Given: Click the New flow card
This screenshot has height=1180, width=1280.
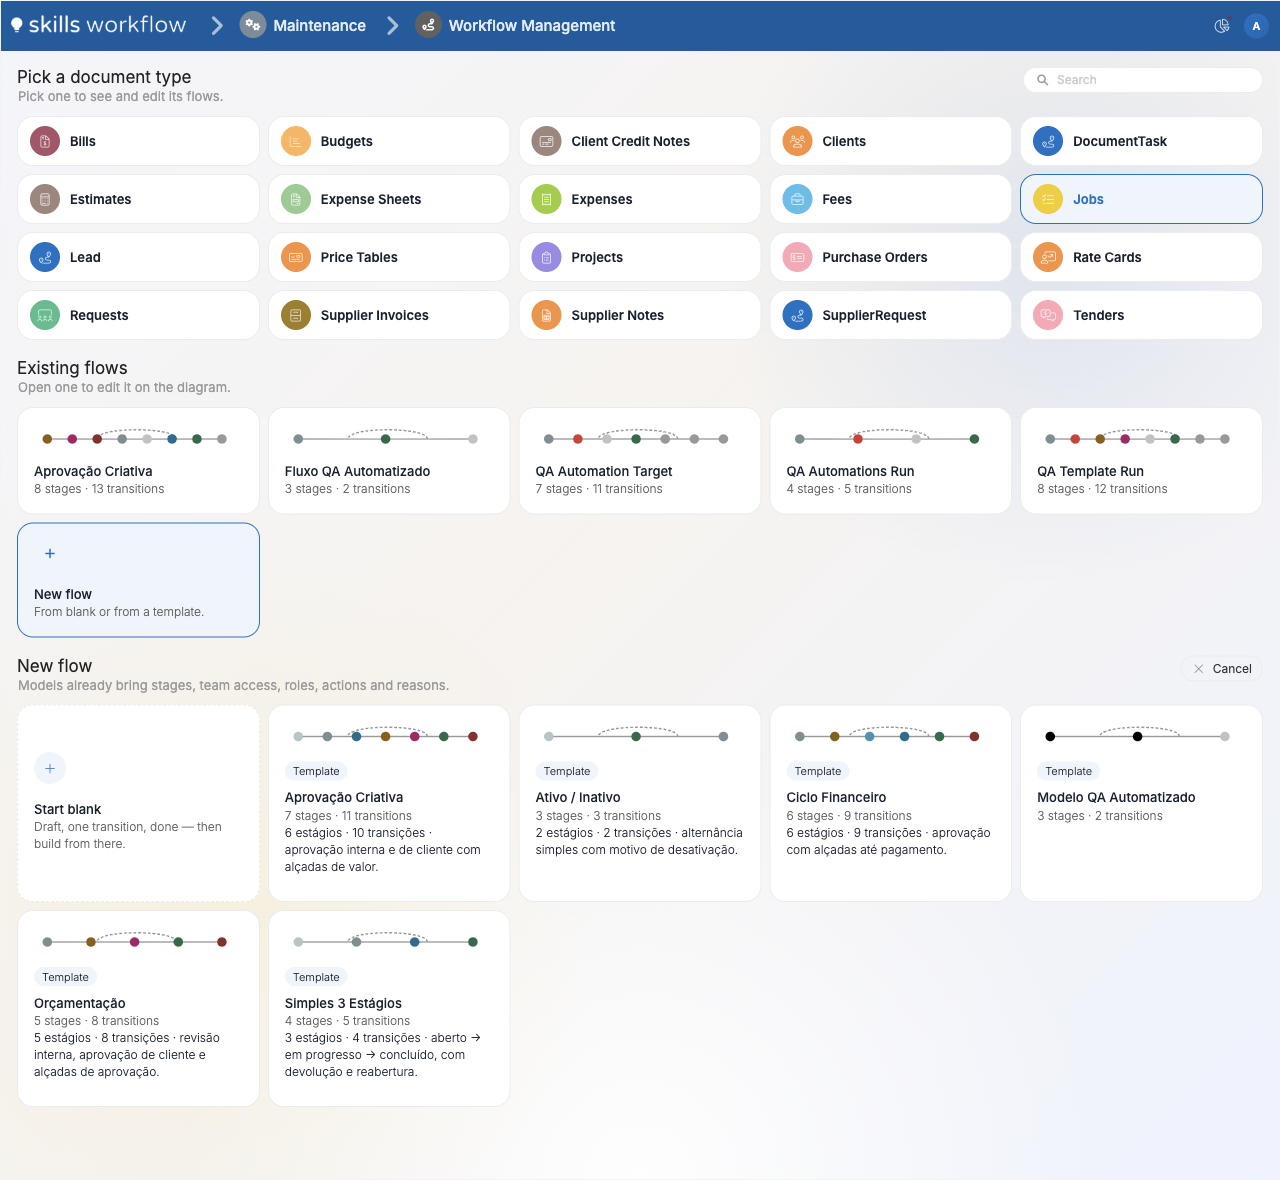Looking at the screenshot, I should click(x=138, y=580).
